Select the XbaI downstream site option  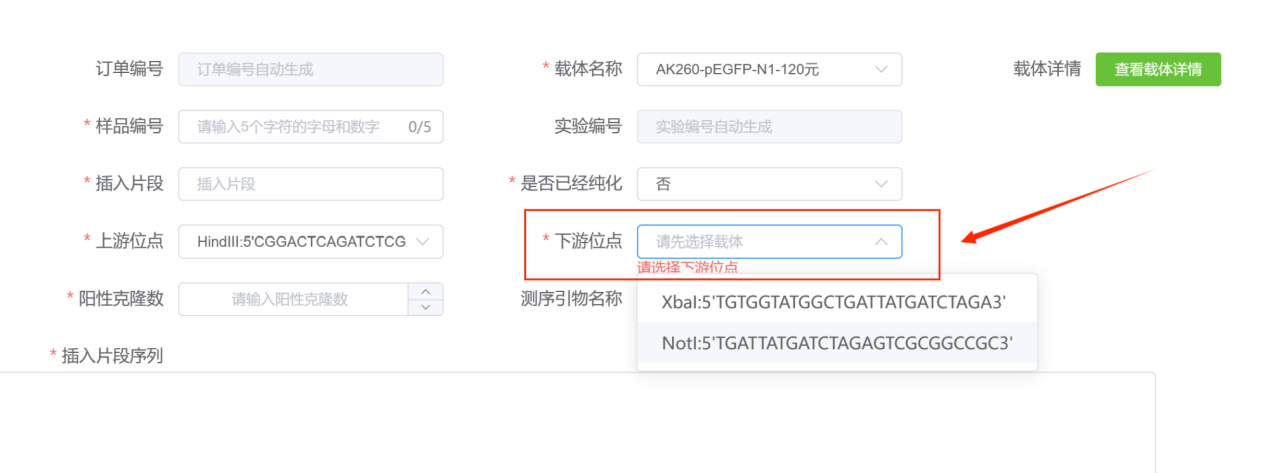point(834,302)
